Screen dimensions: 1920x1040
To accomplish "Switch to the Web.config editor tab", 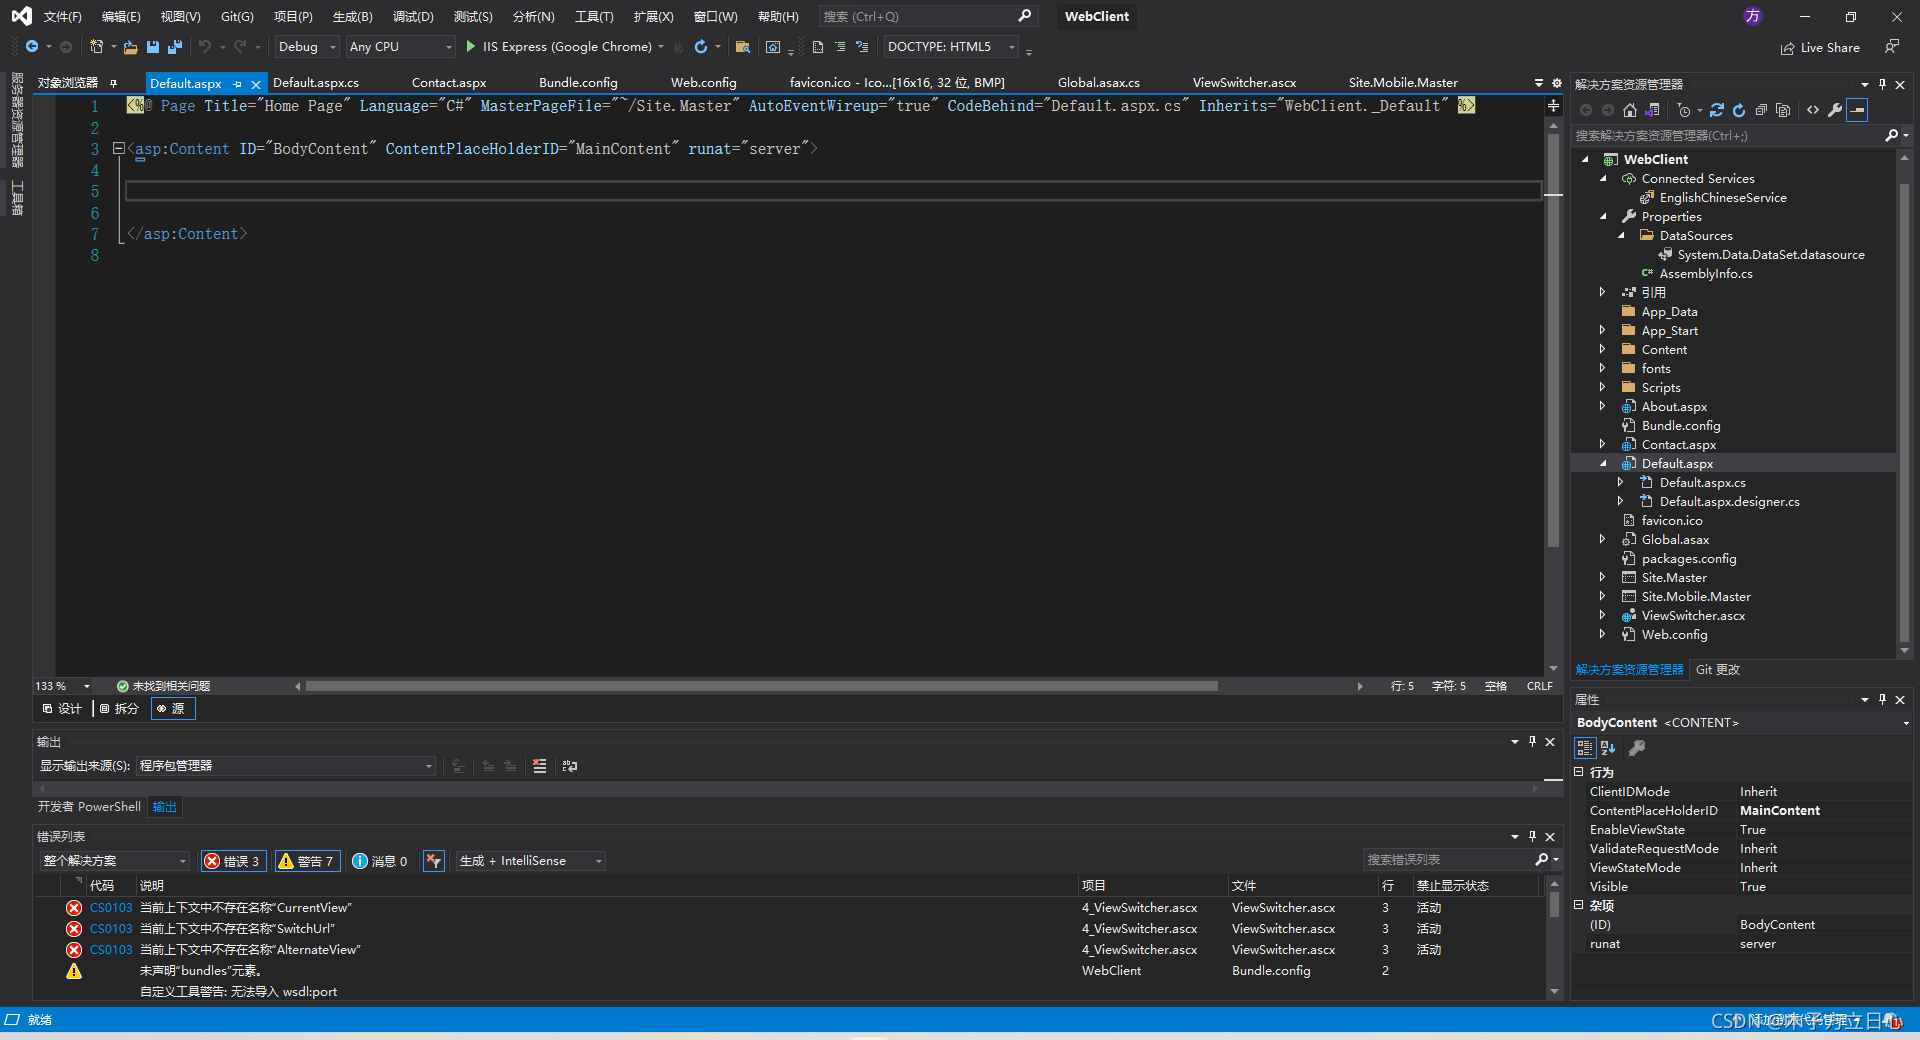I will pyautogui.click(x=703, y=83).
